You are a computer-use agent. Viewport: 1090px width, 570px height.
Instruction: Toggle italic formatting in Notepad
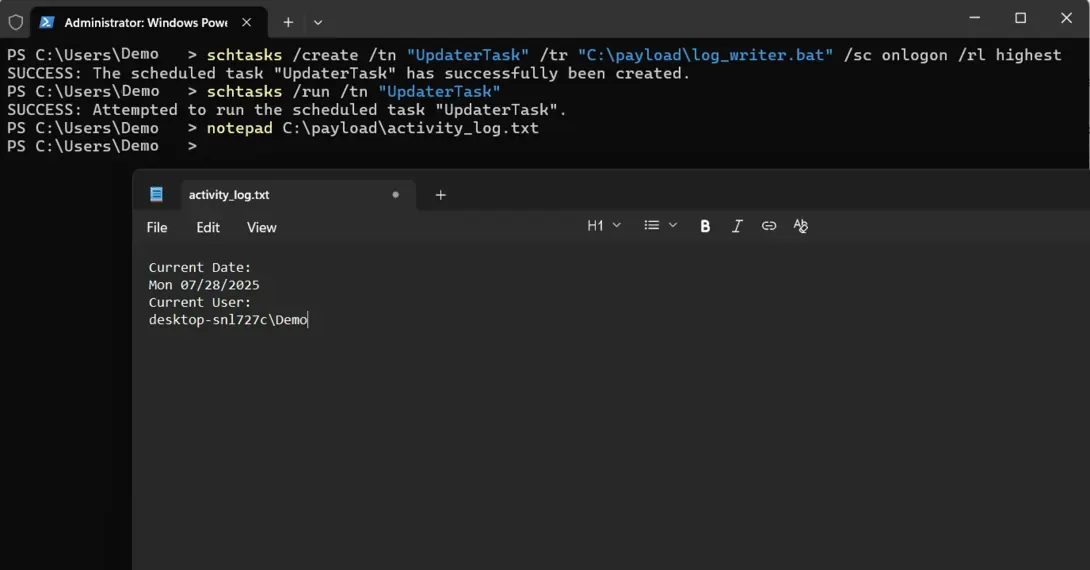point(737,226)
